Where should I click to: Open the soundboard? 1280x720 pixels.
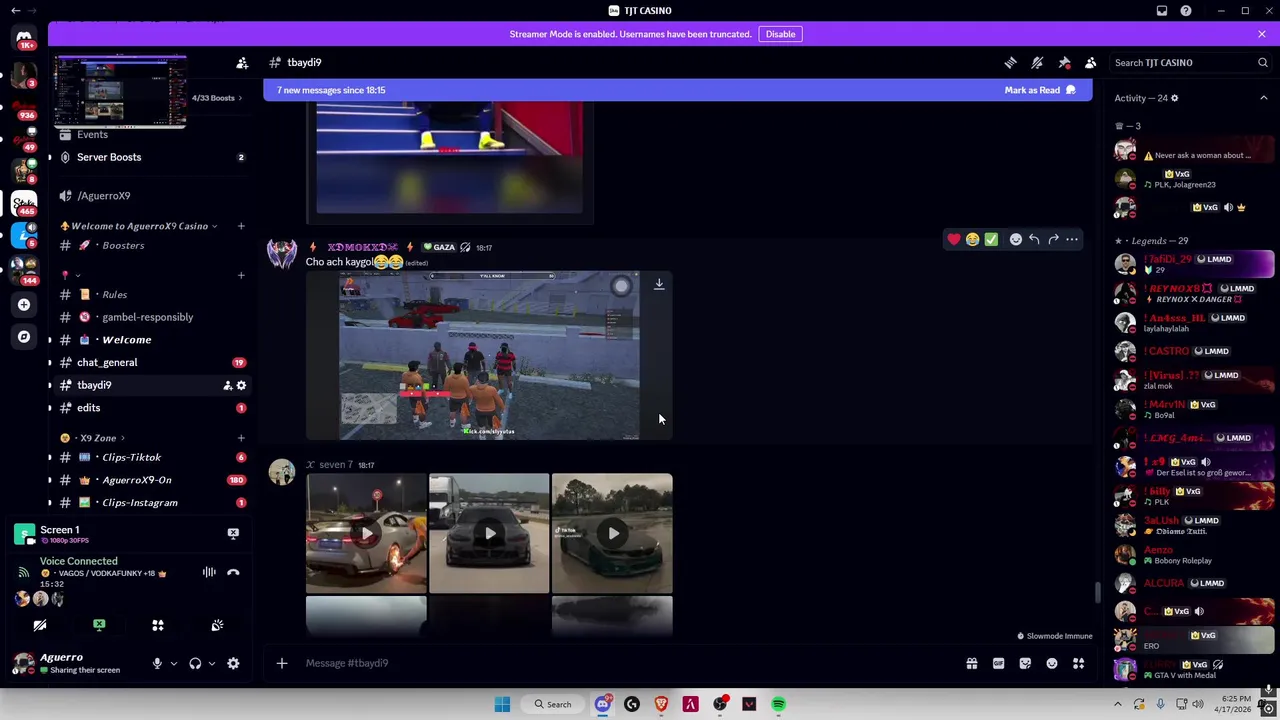(217, 625)
